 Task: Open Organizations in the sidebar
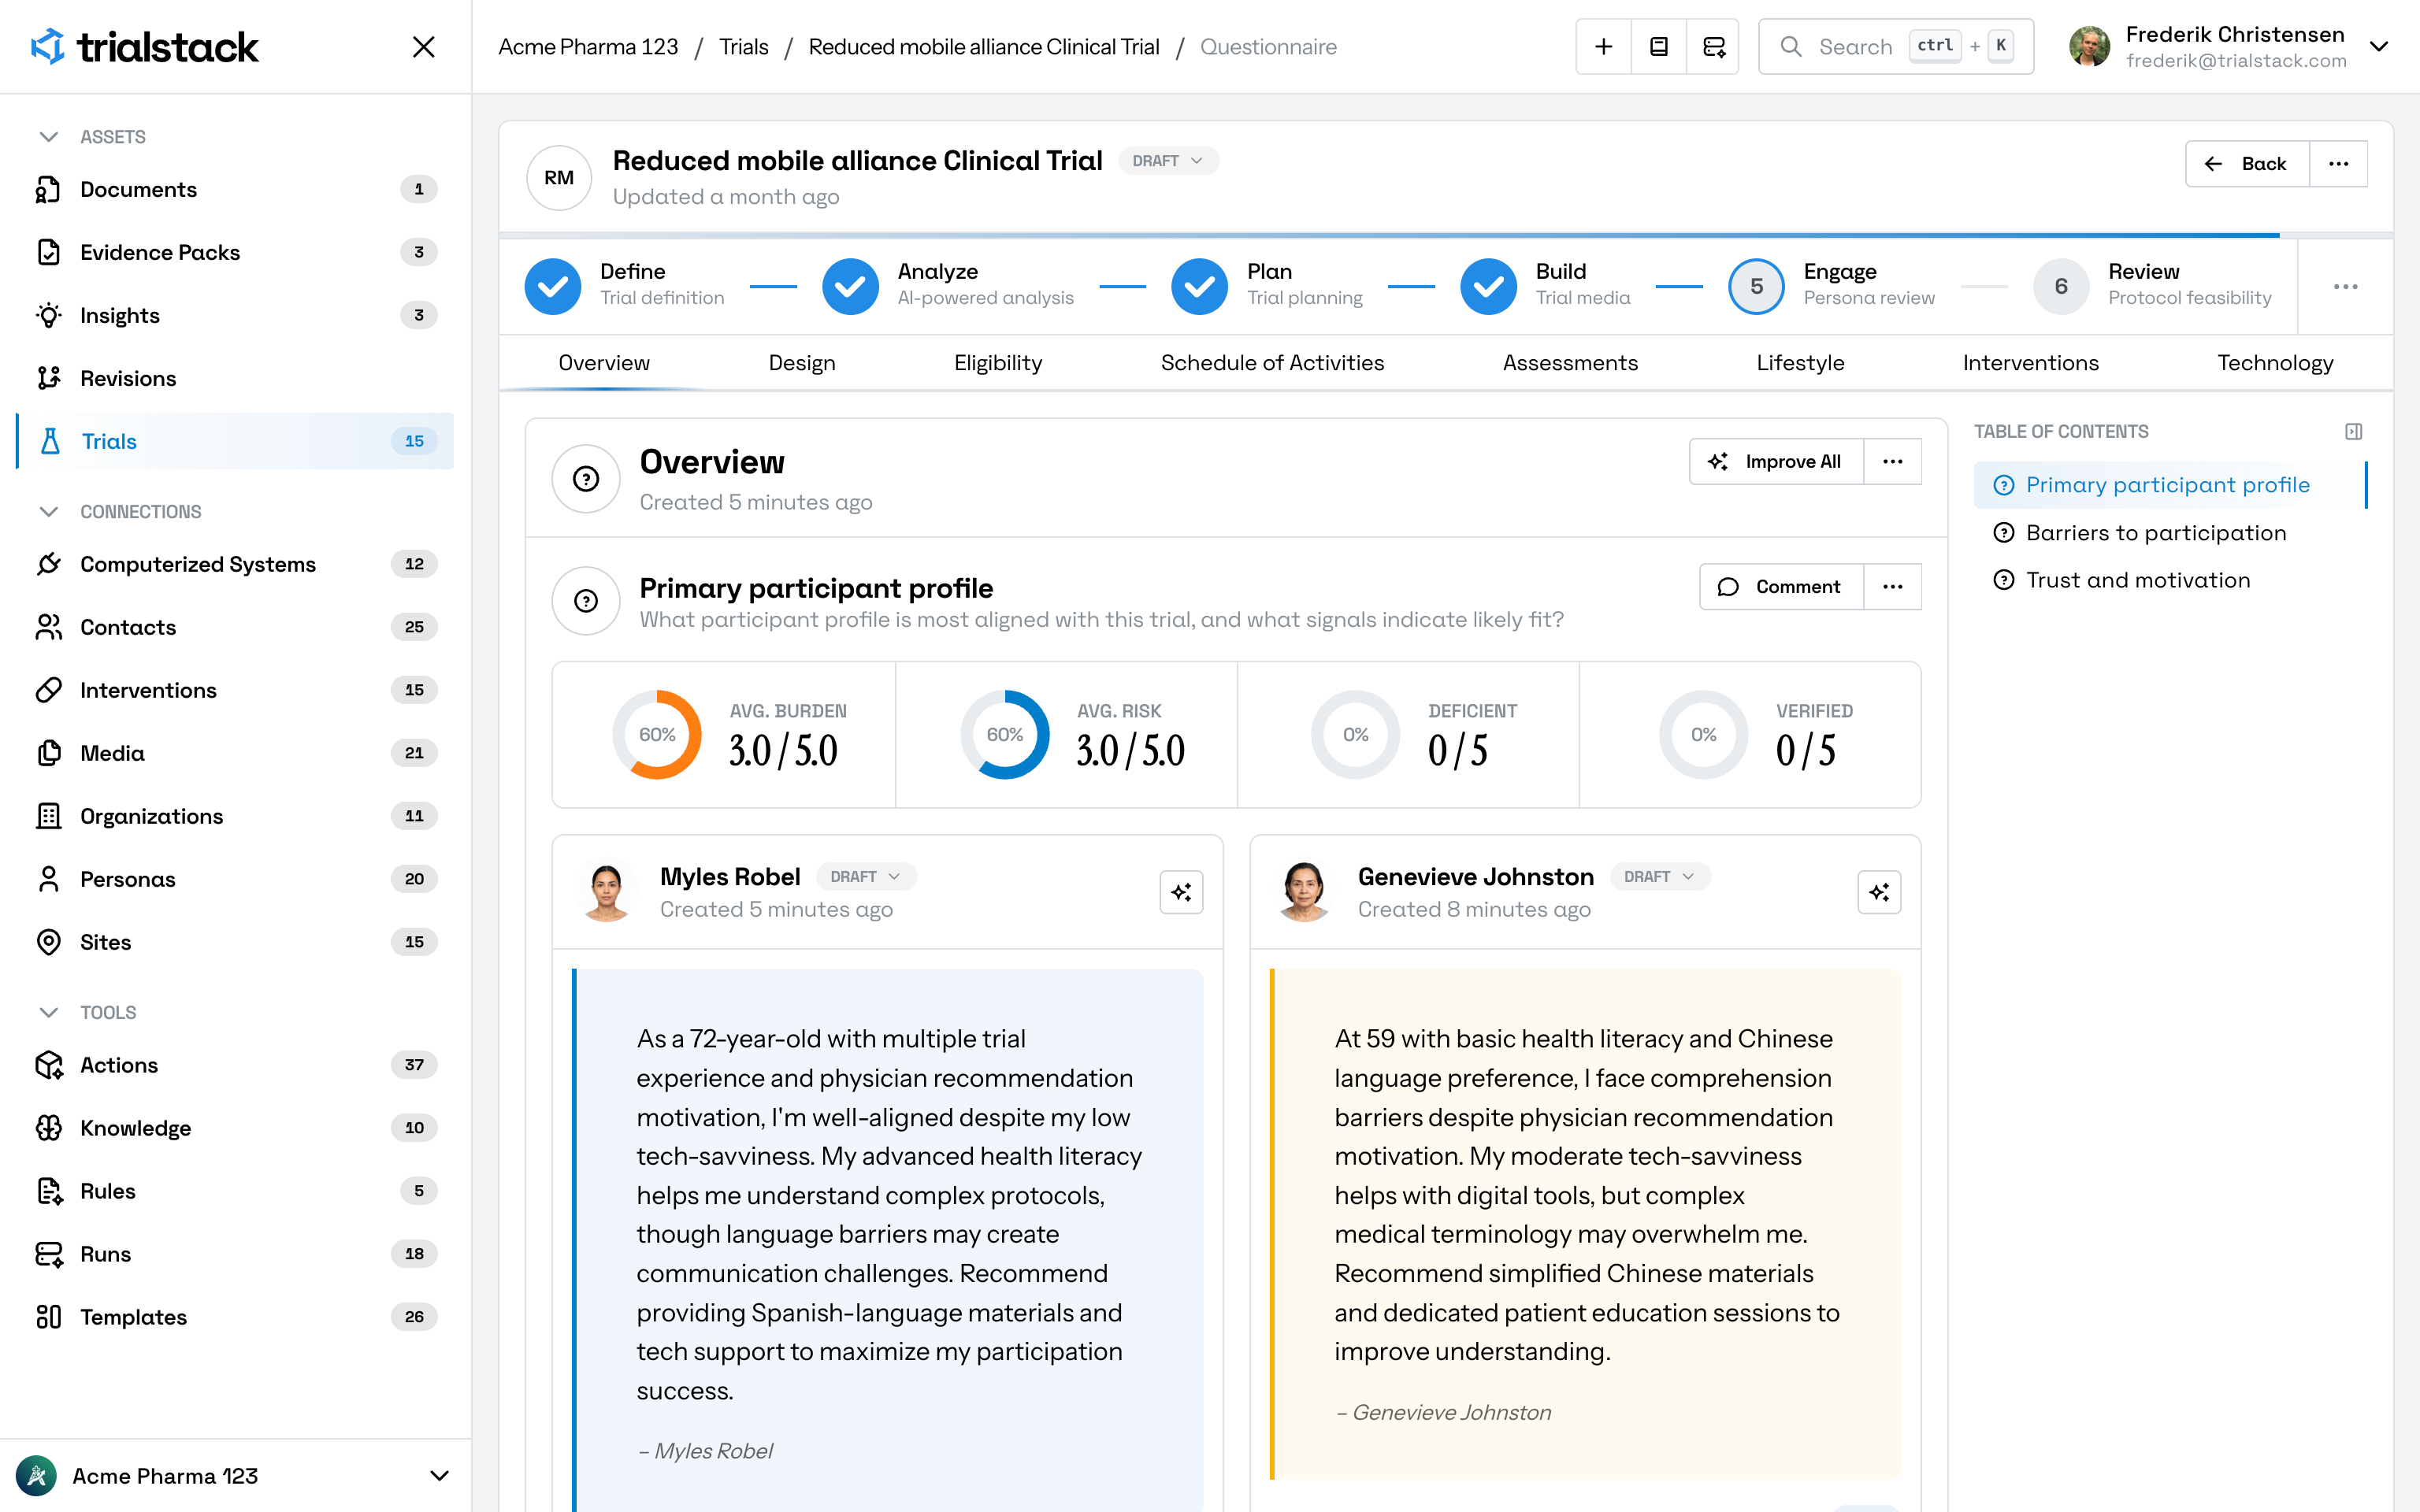(x=235, y=816)
